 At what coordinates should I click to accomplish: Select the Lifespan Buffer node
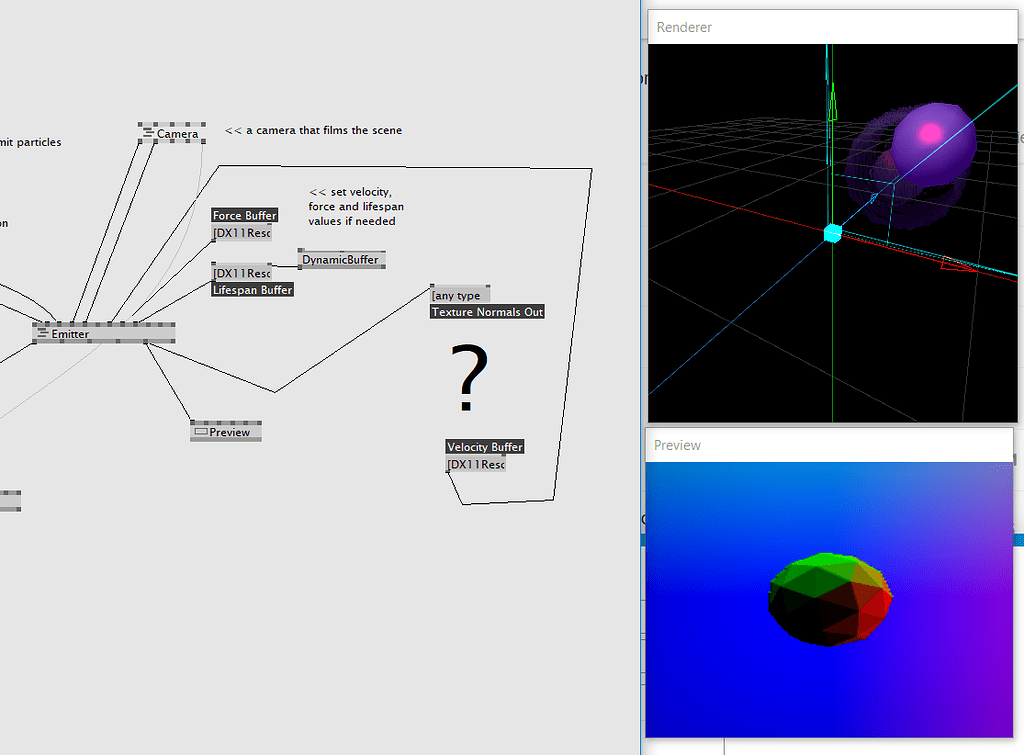coord(252,289)
